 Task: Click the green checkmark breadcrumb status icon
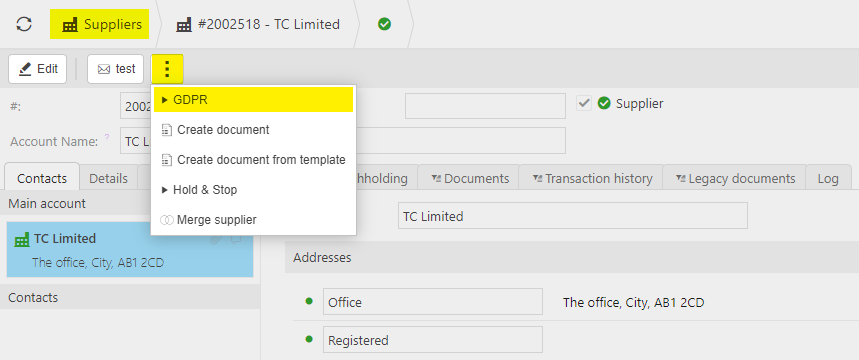(385, 24)
